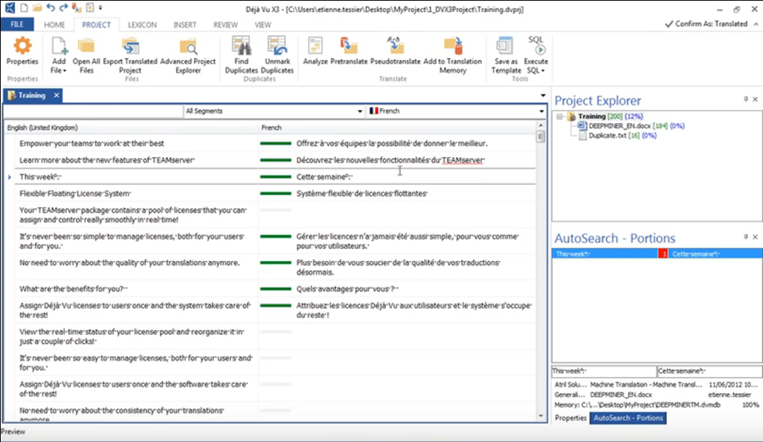Screen dimensions: 763x442
Task: Click source 'Empower your teams to work at their best'
Action: coord(91,144)
